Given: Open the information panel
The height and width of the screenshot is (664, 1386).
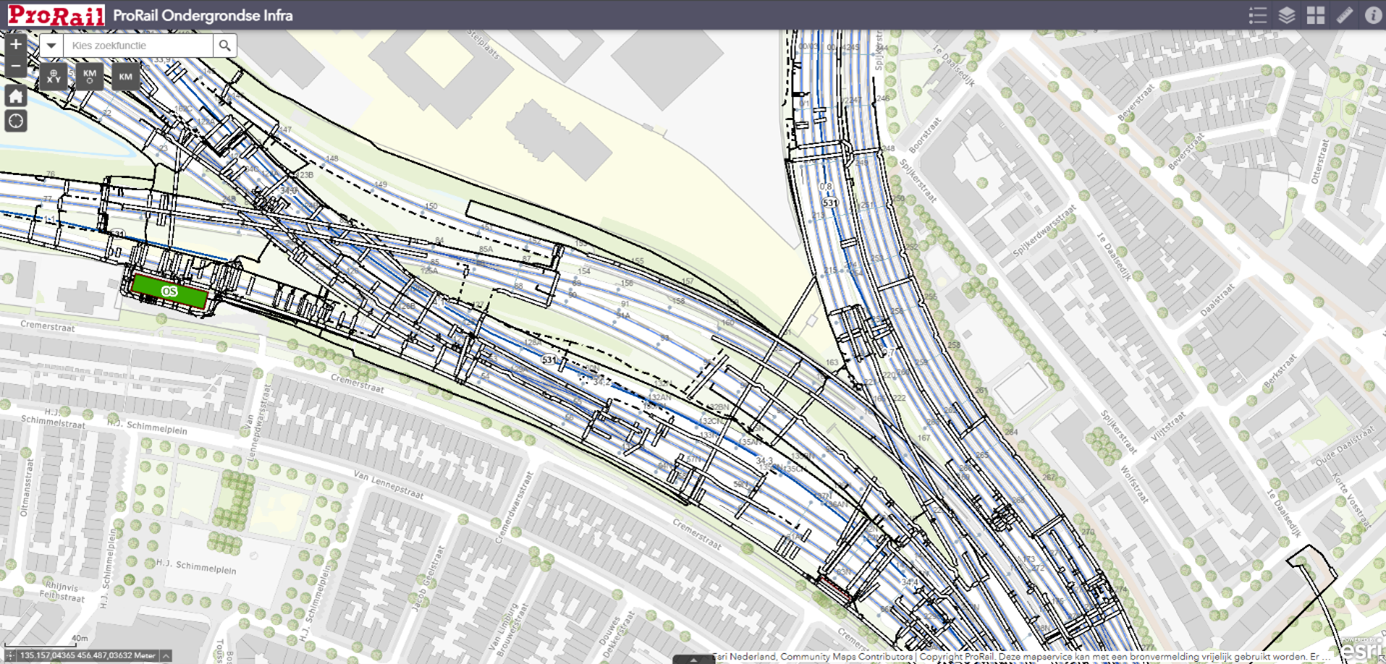Looking at the screenshot, I should (x=1372, y=15).
